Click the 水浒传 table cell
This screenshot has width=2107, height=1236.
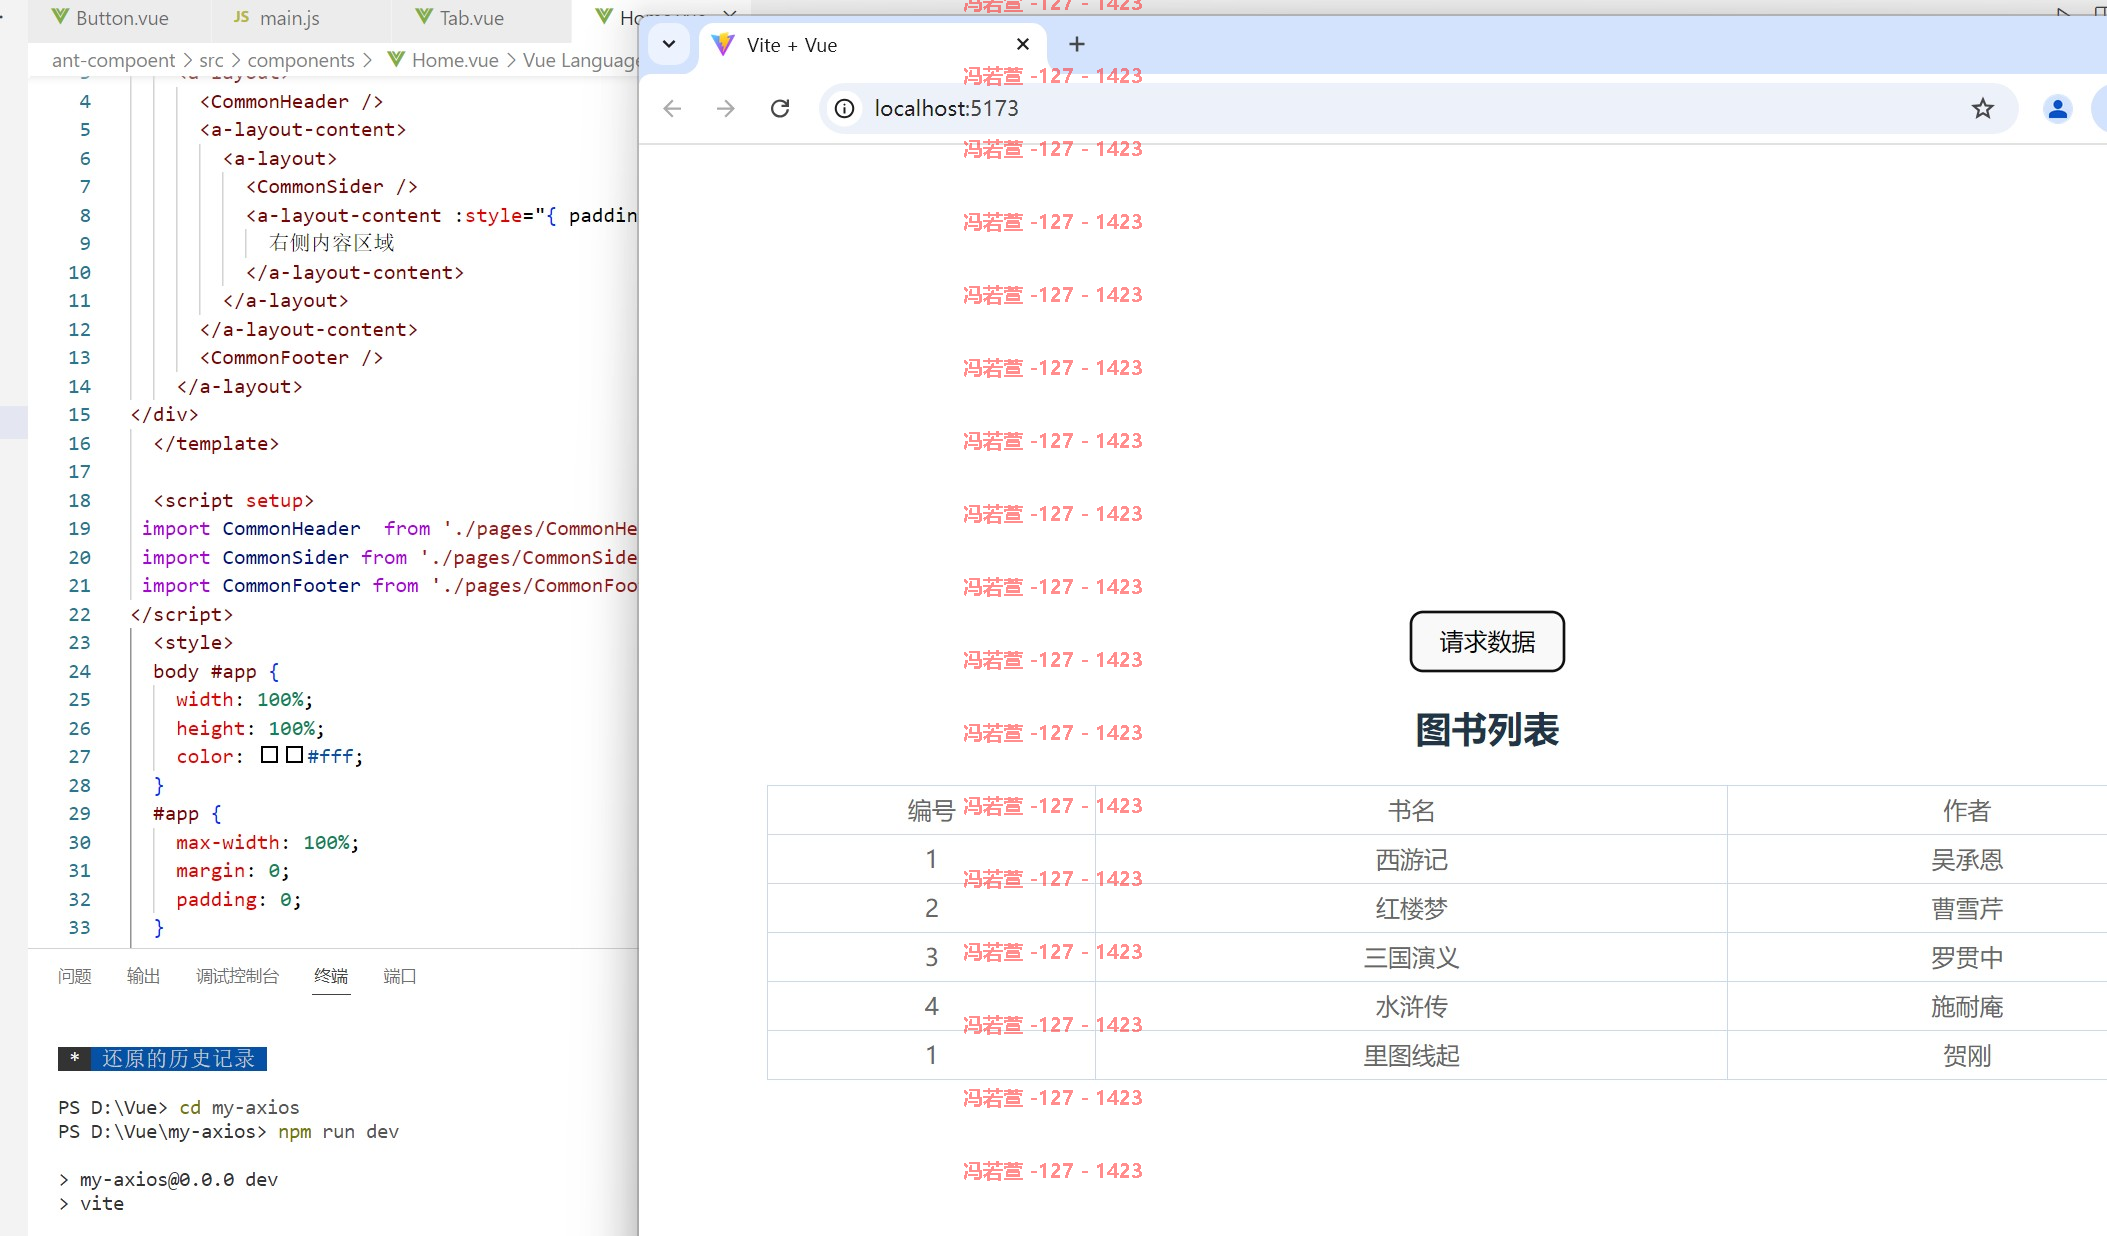point(1411,1006)
